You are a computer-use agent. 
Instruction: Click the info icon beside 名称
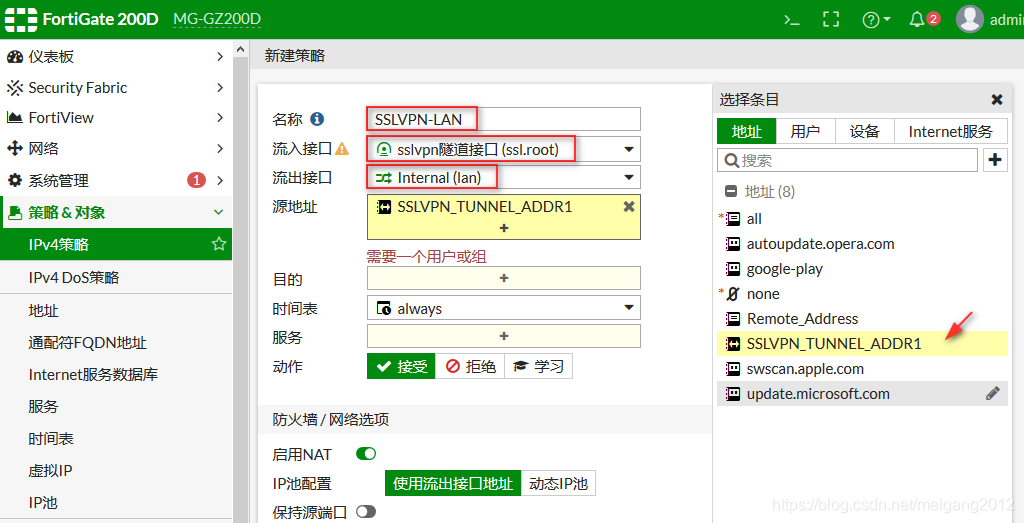317,119
